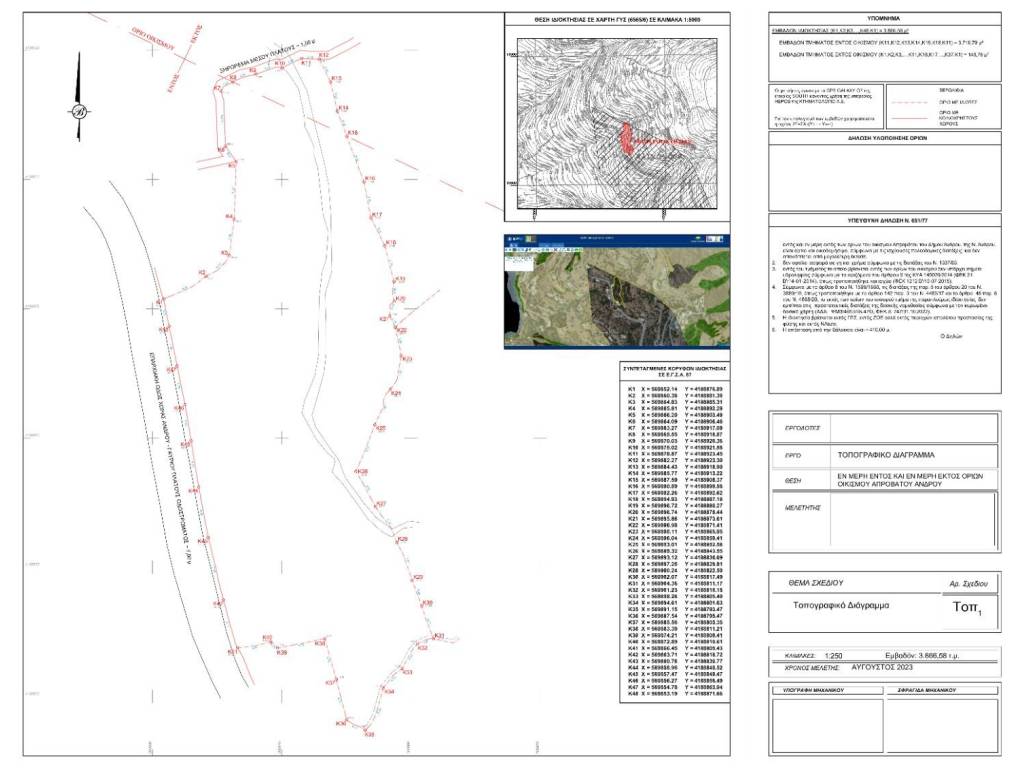Click vertex marker K4 on the west boundary
Screen dimensions: 1024x768
[x=229, y=217]
